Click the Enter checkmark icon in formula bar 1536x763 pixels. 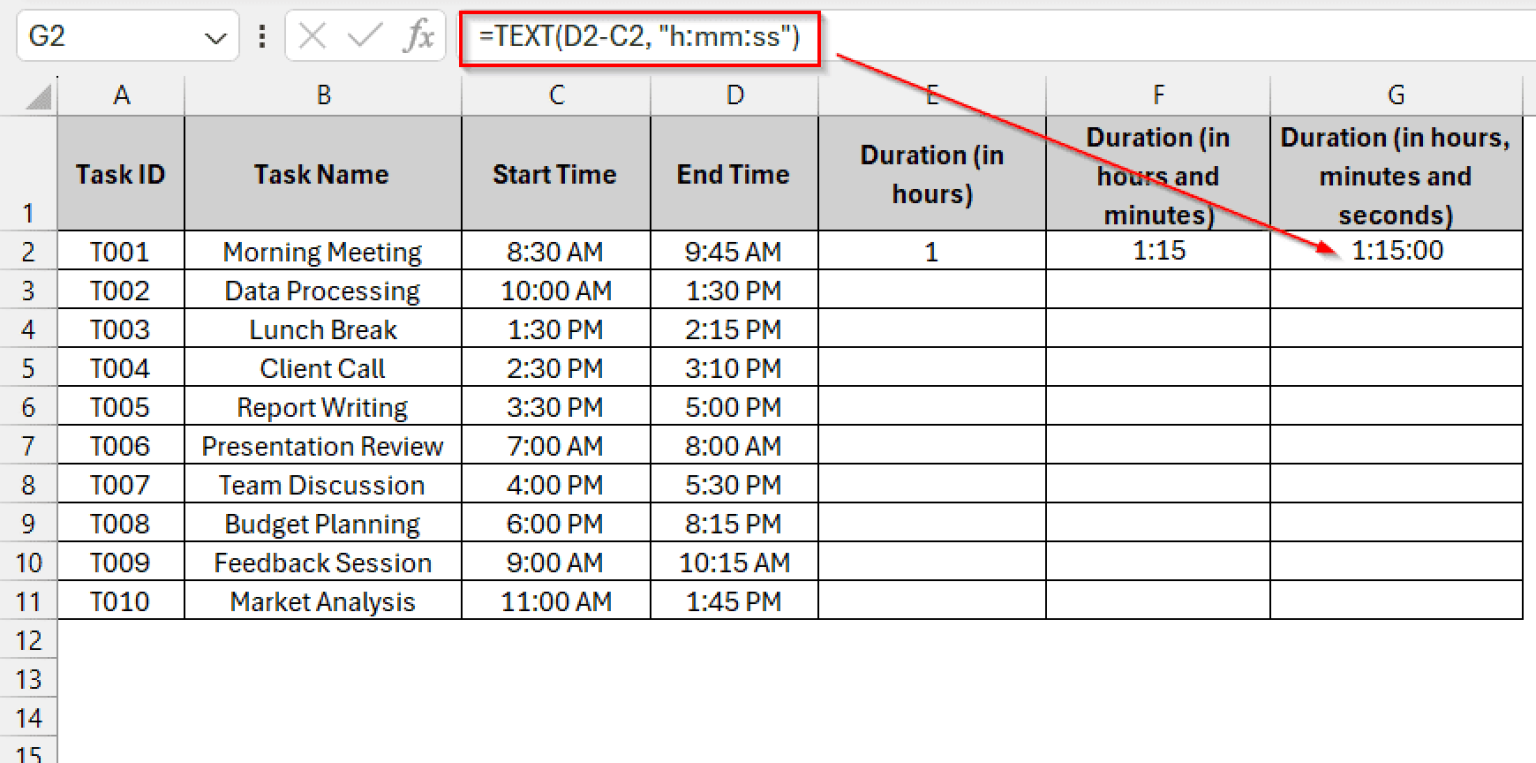click(x=364, y=35)
